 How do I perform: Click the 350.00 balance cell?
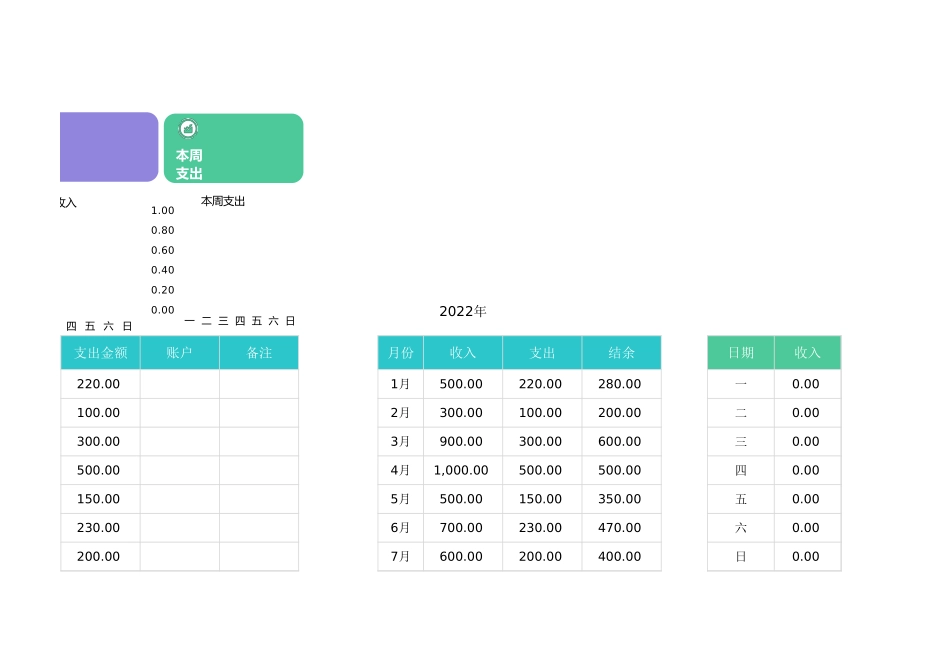click(620, 499)
